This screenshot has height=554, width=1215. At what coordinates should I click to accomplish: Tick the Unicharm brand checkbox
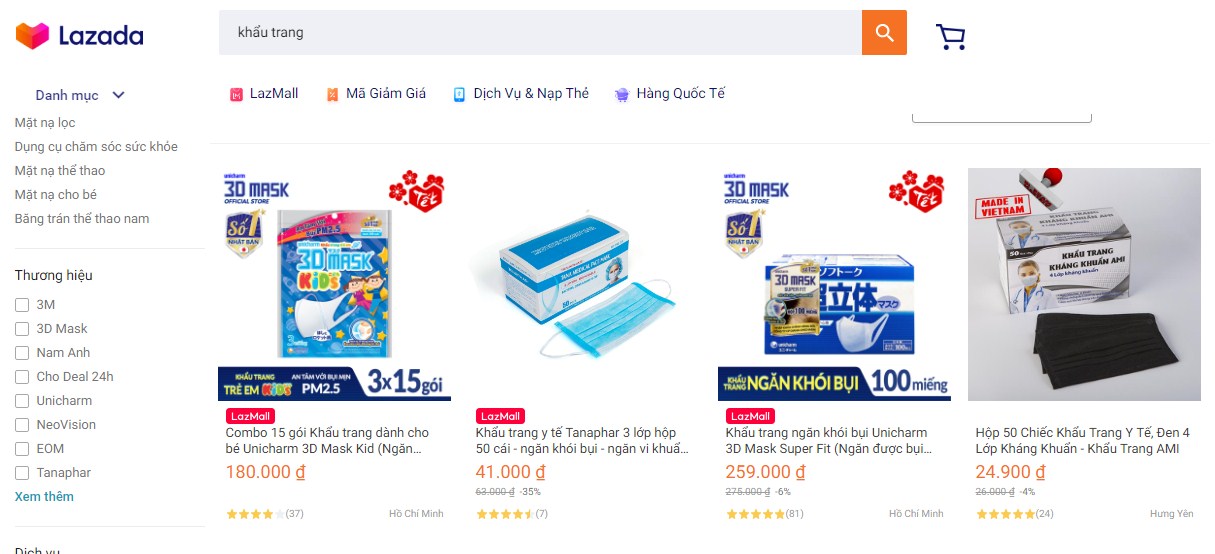tap(22, 400)
